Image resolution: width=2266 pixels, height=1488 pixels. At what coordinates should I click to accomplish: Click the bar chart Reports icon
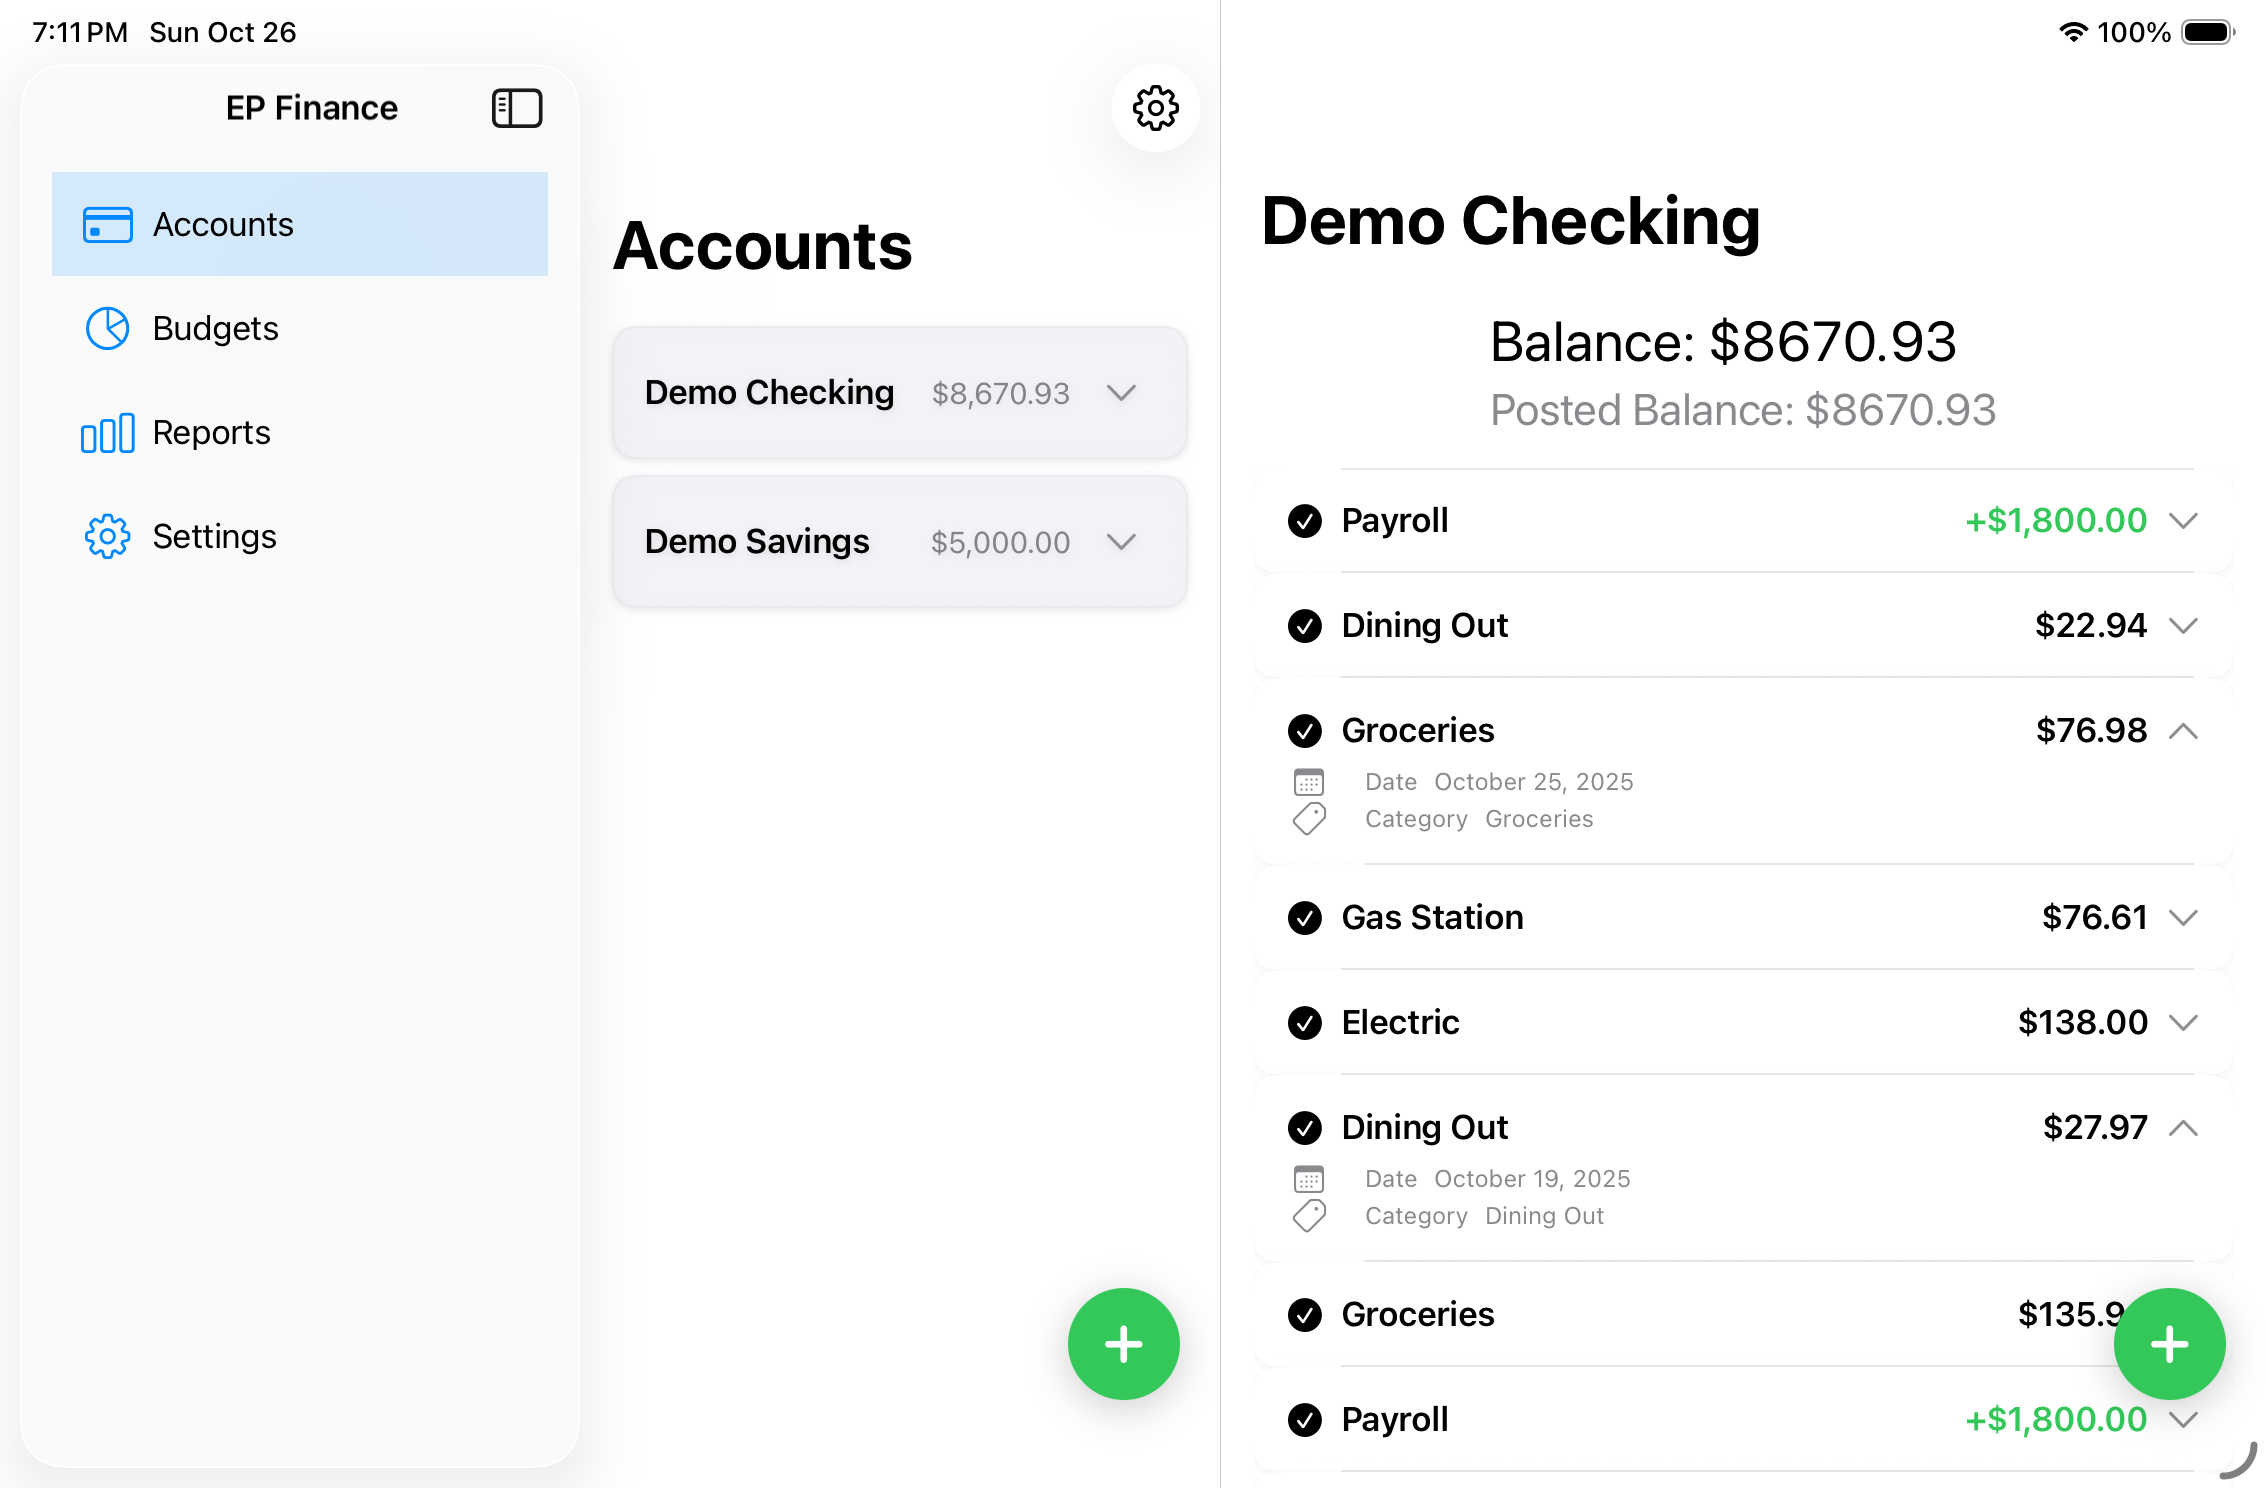coord(107,433)
